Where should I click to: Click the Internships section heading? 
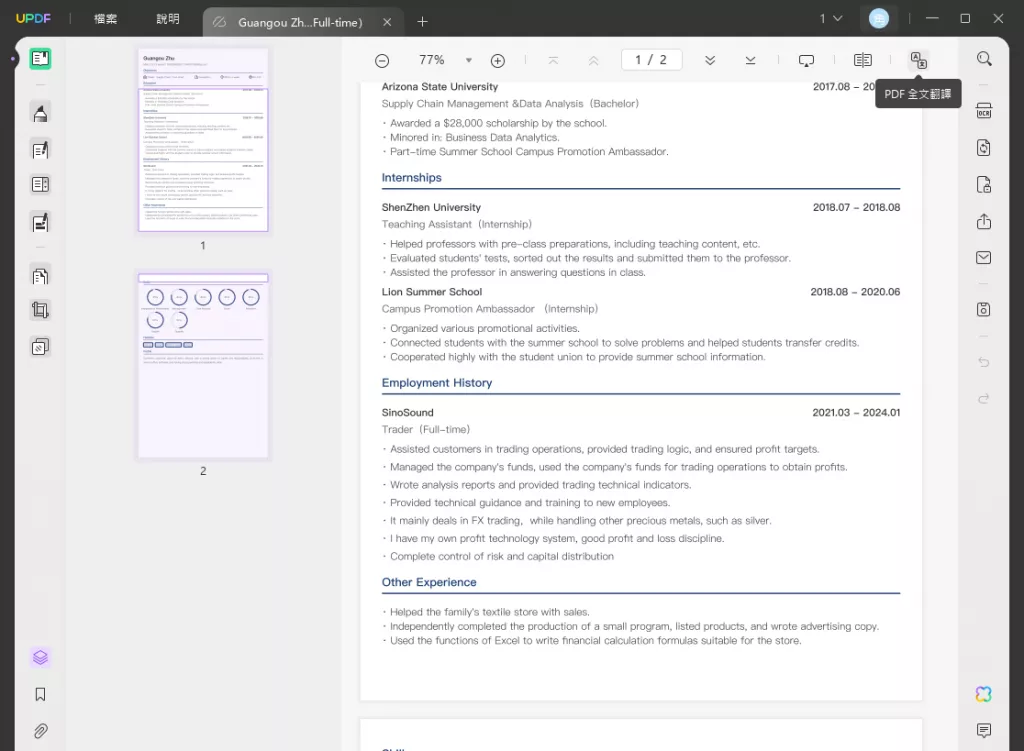pyautogui.click(x=411, y=178)
